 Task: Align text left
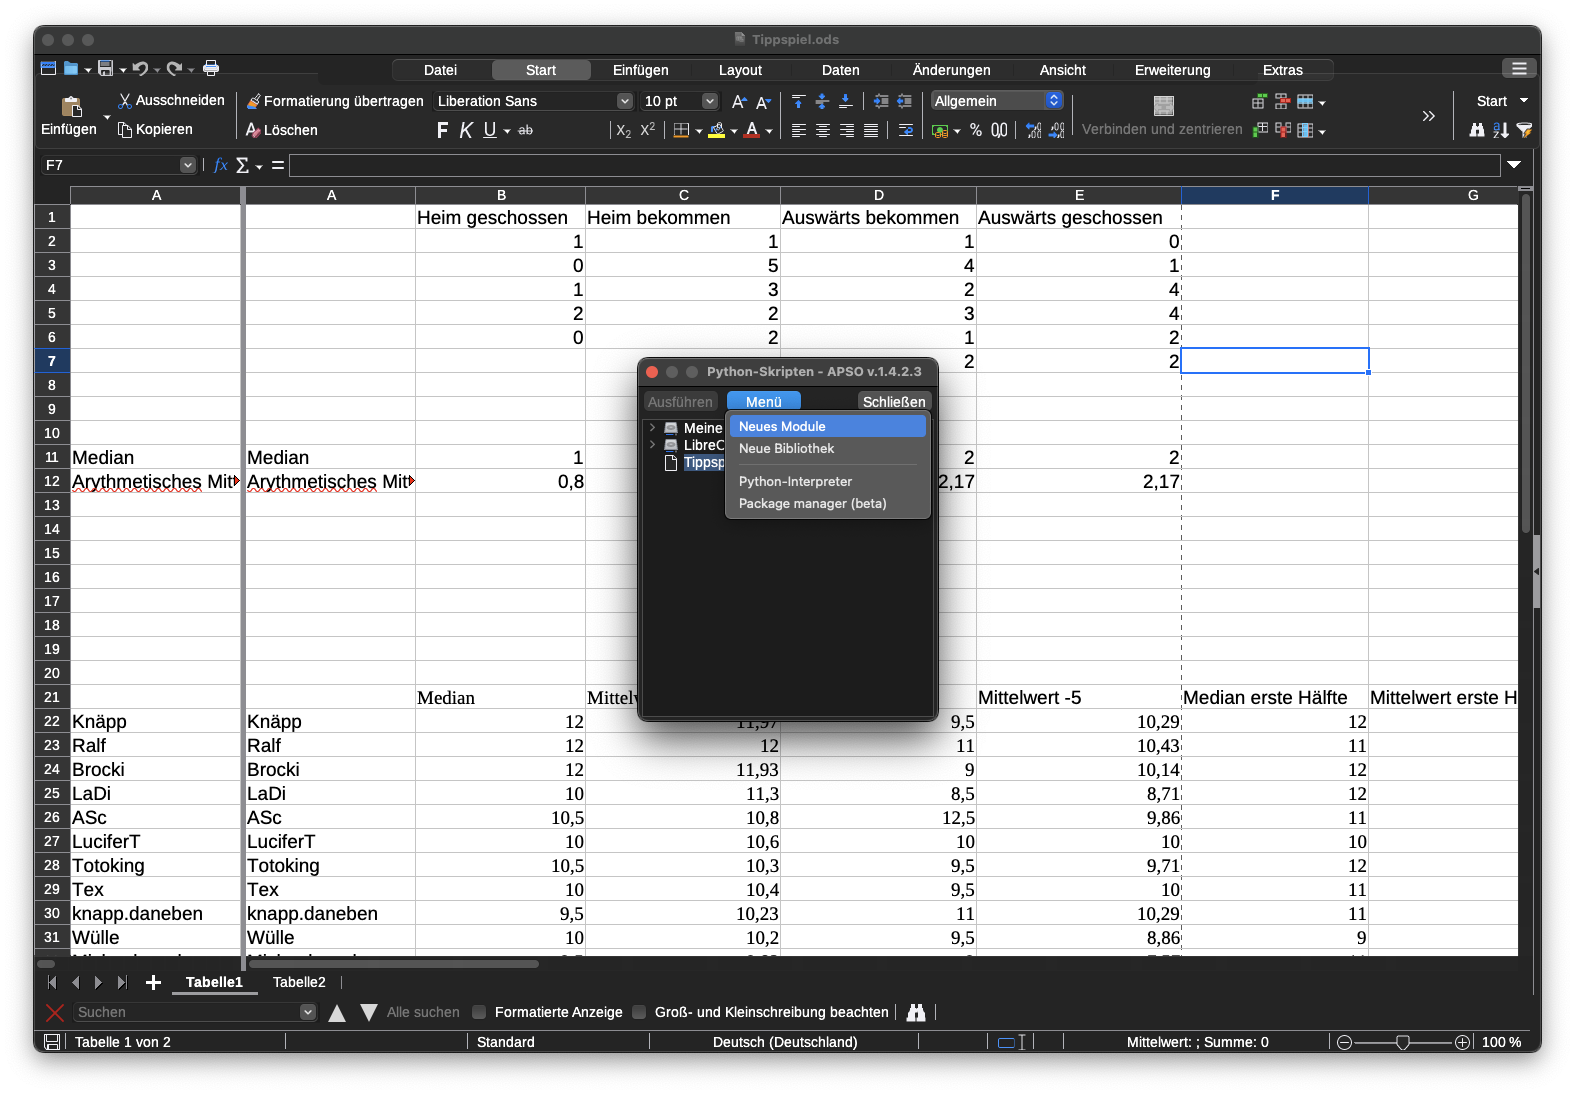coord(798,130)
